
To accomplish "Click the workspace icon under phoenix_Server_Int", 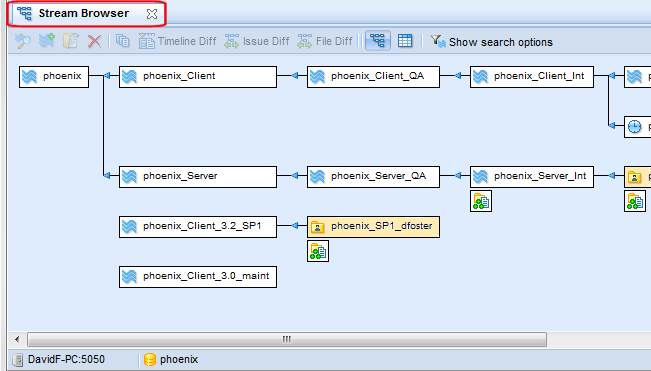I will (x=481, y=201).
